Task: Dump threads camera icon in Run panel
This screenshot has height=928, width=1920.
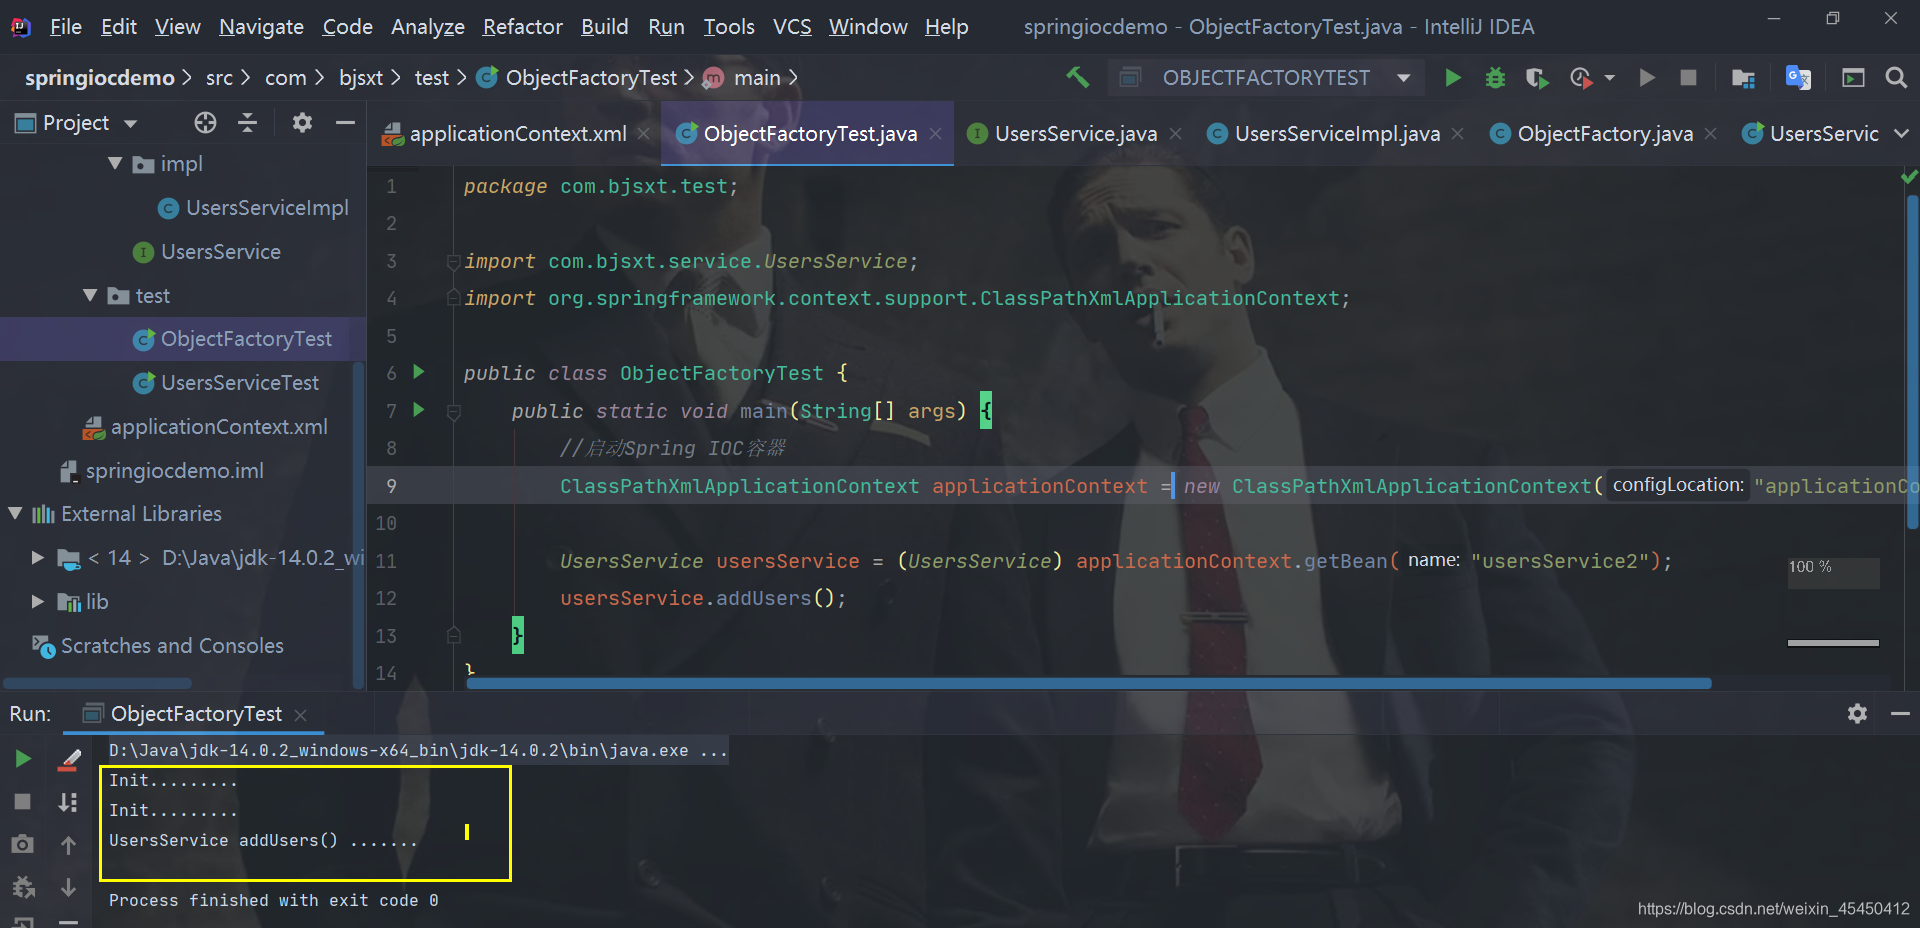Action: (x=22, y=844)
